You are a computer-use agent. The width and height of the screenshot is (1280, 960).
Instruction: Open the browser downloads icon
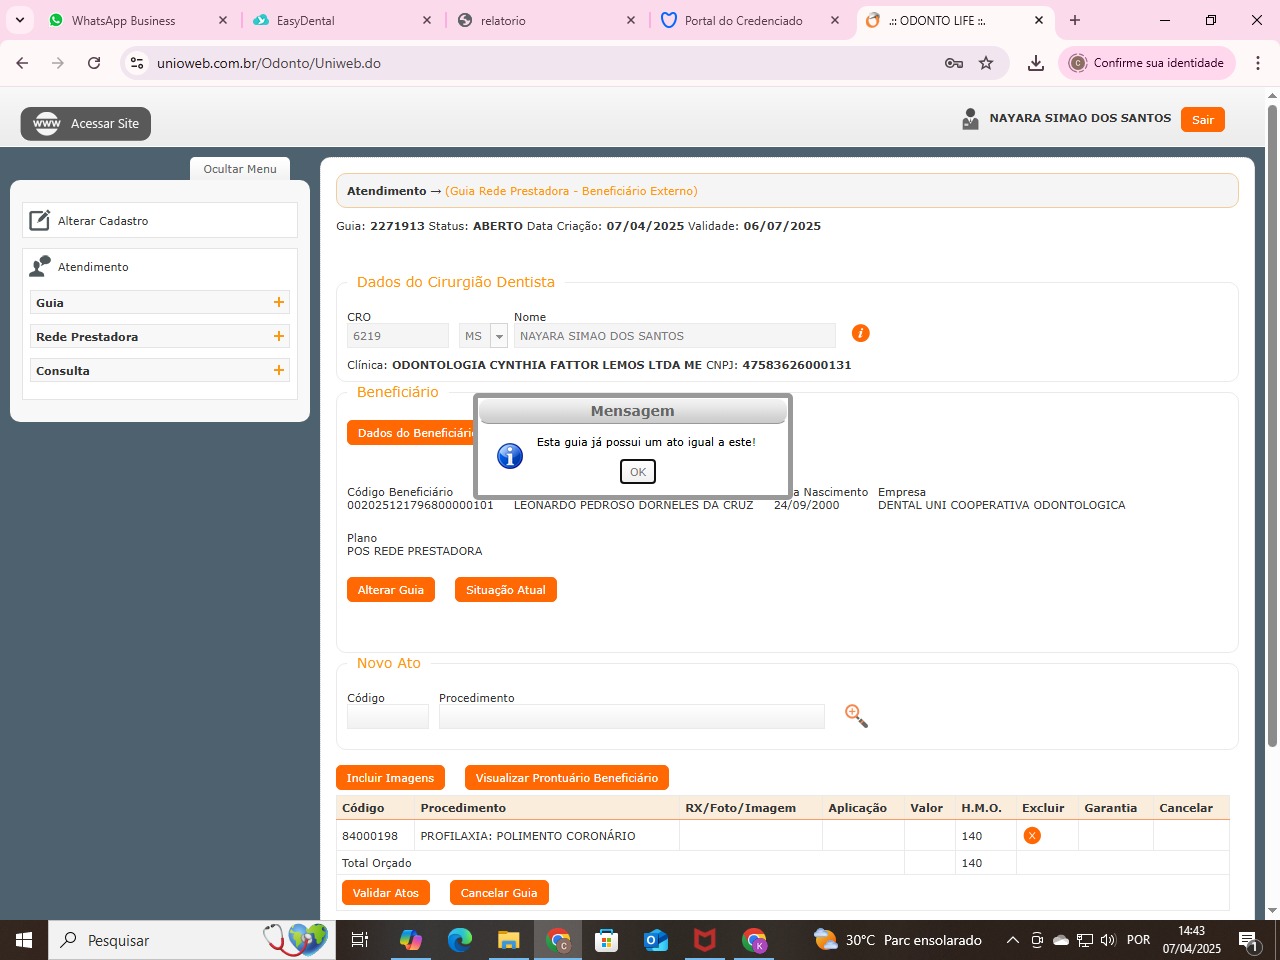[x=1036, y=63]
